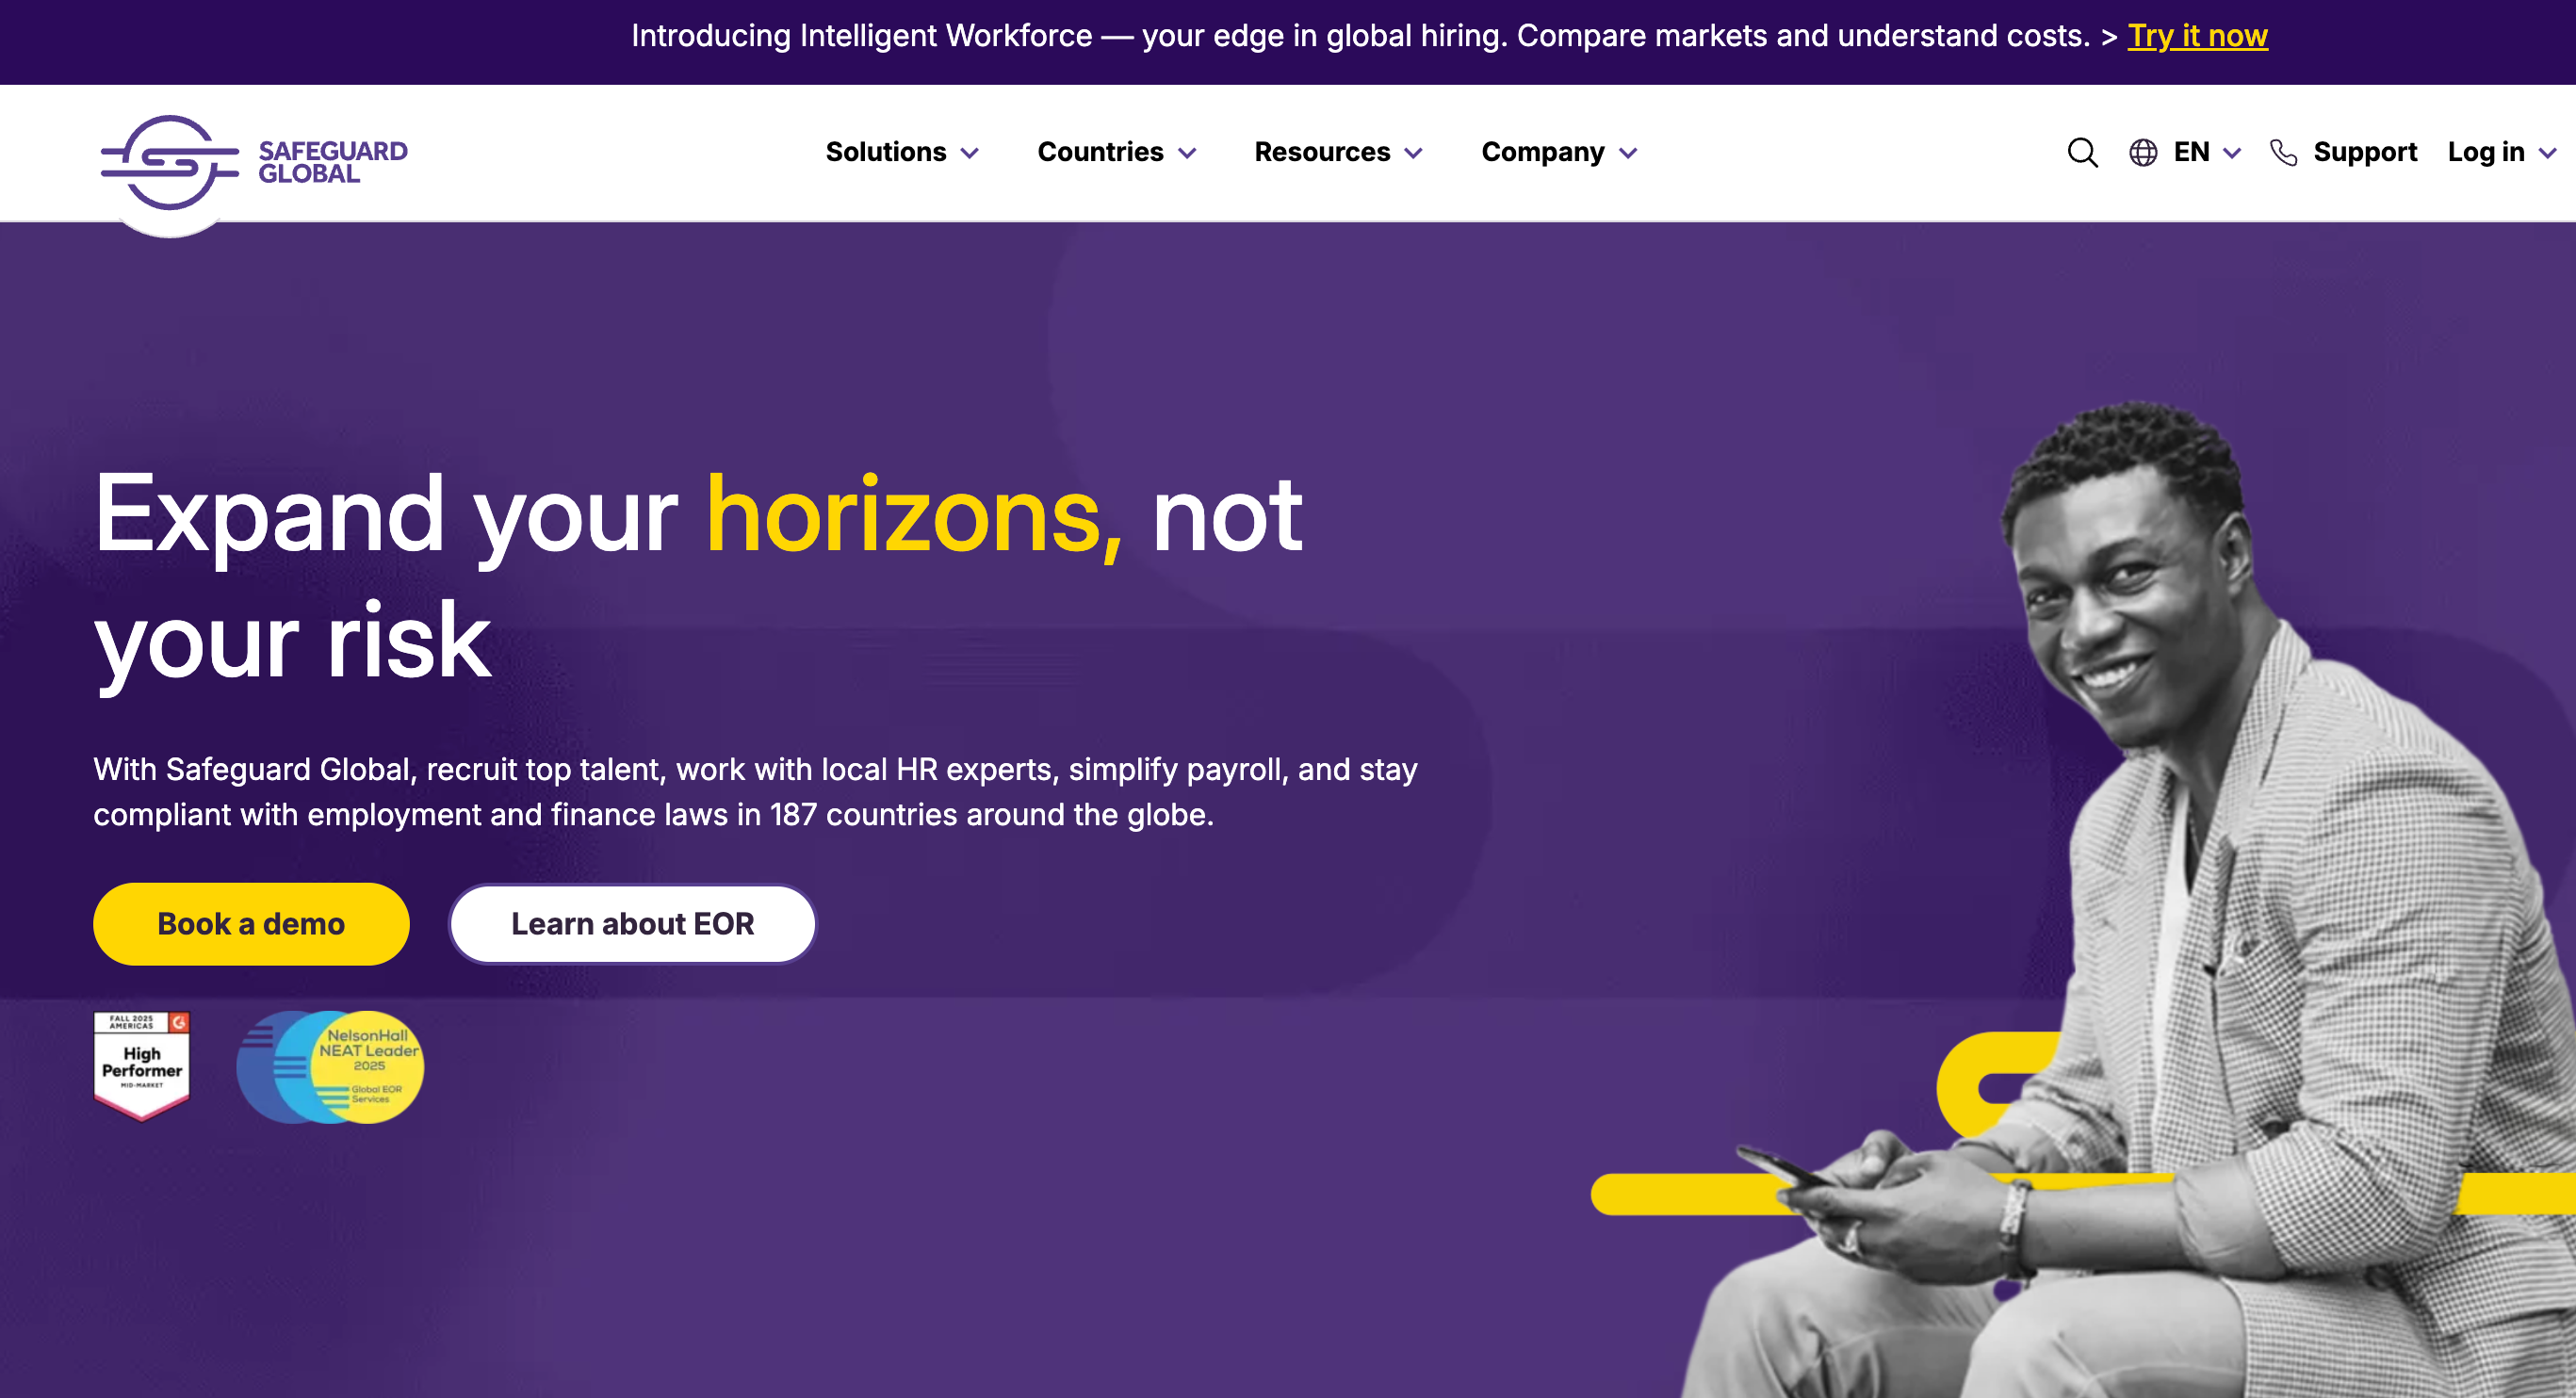Click the phone Support icon
2576x1398 pixels.
tap(2283, 153)
